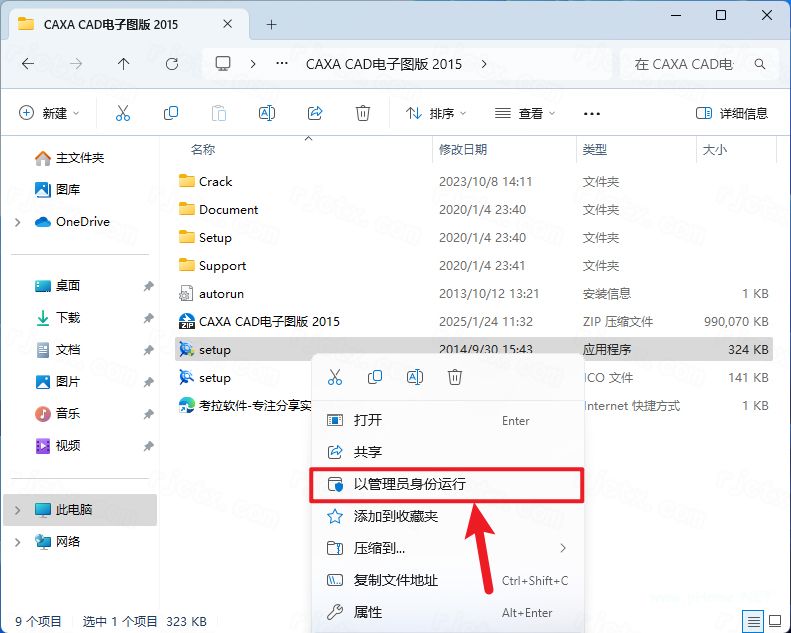Viewport: 791px width, 633px height.
Task: Go back with the left arrow
Action: [28, 64]
